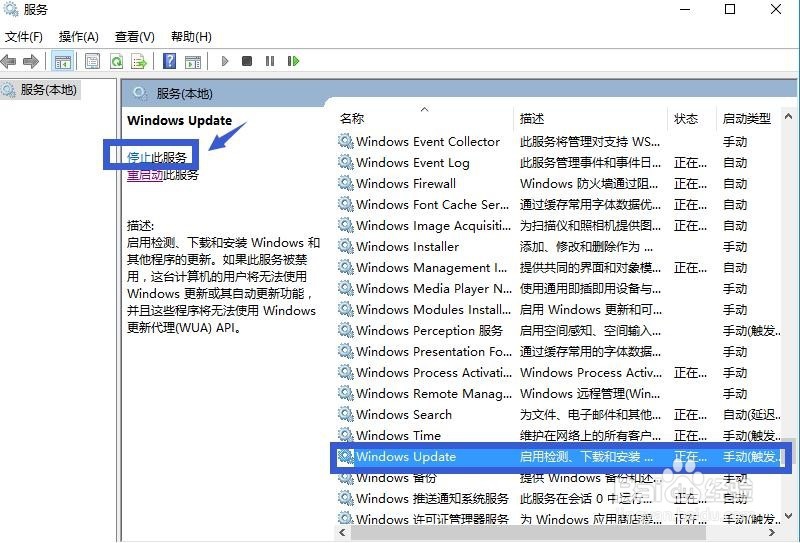The height and width of the screenshot is (543, 800).
Task: Open the Properties toolbar icon
Action: pyautogui.click(x=92, y=62)
